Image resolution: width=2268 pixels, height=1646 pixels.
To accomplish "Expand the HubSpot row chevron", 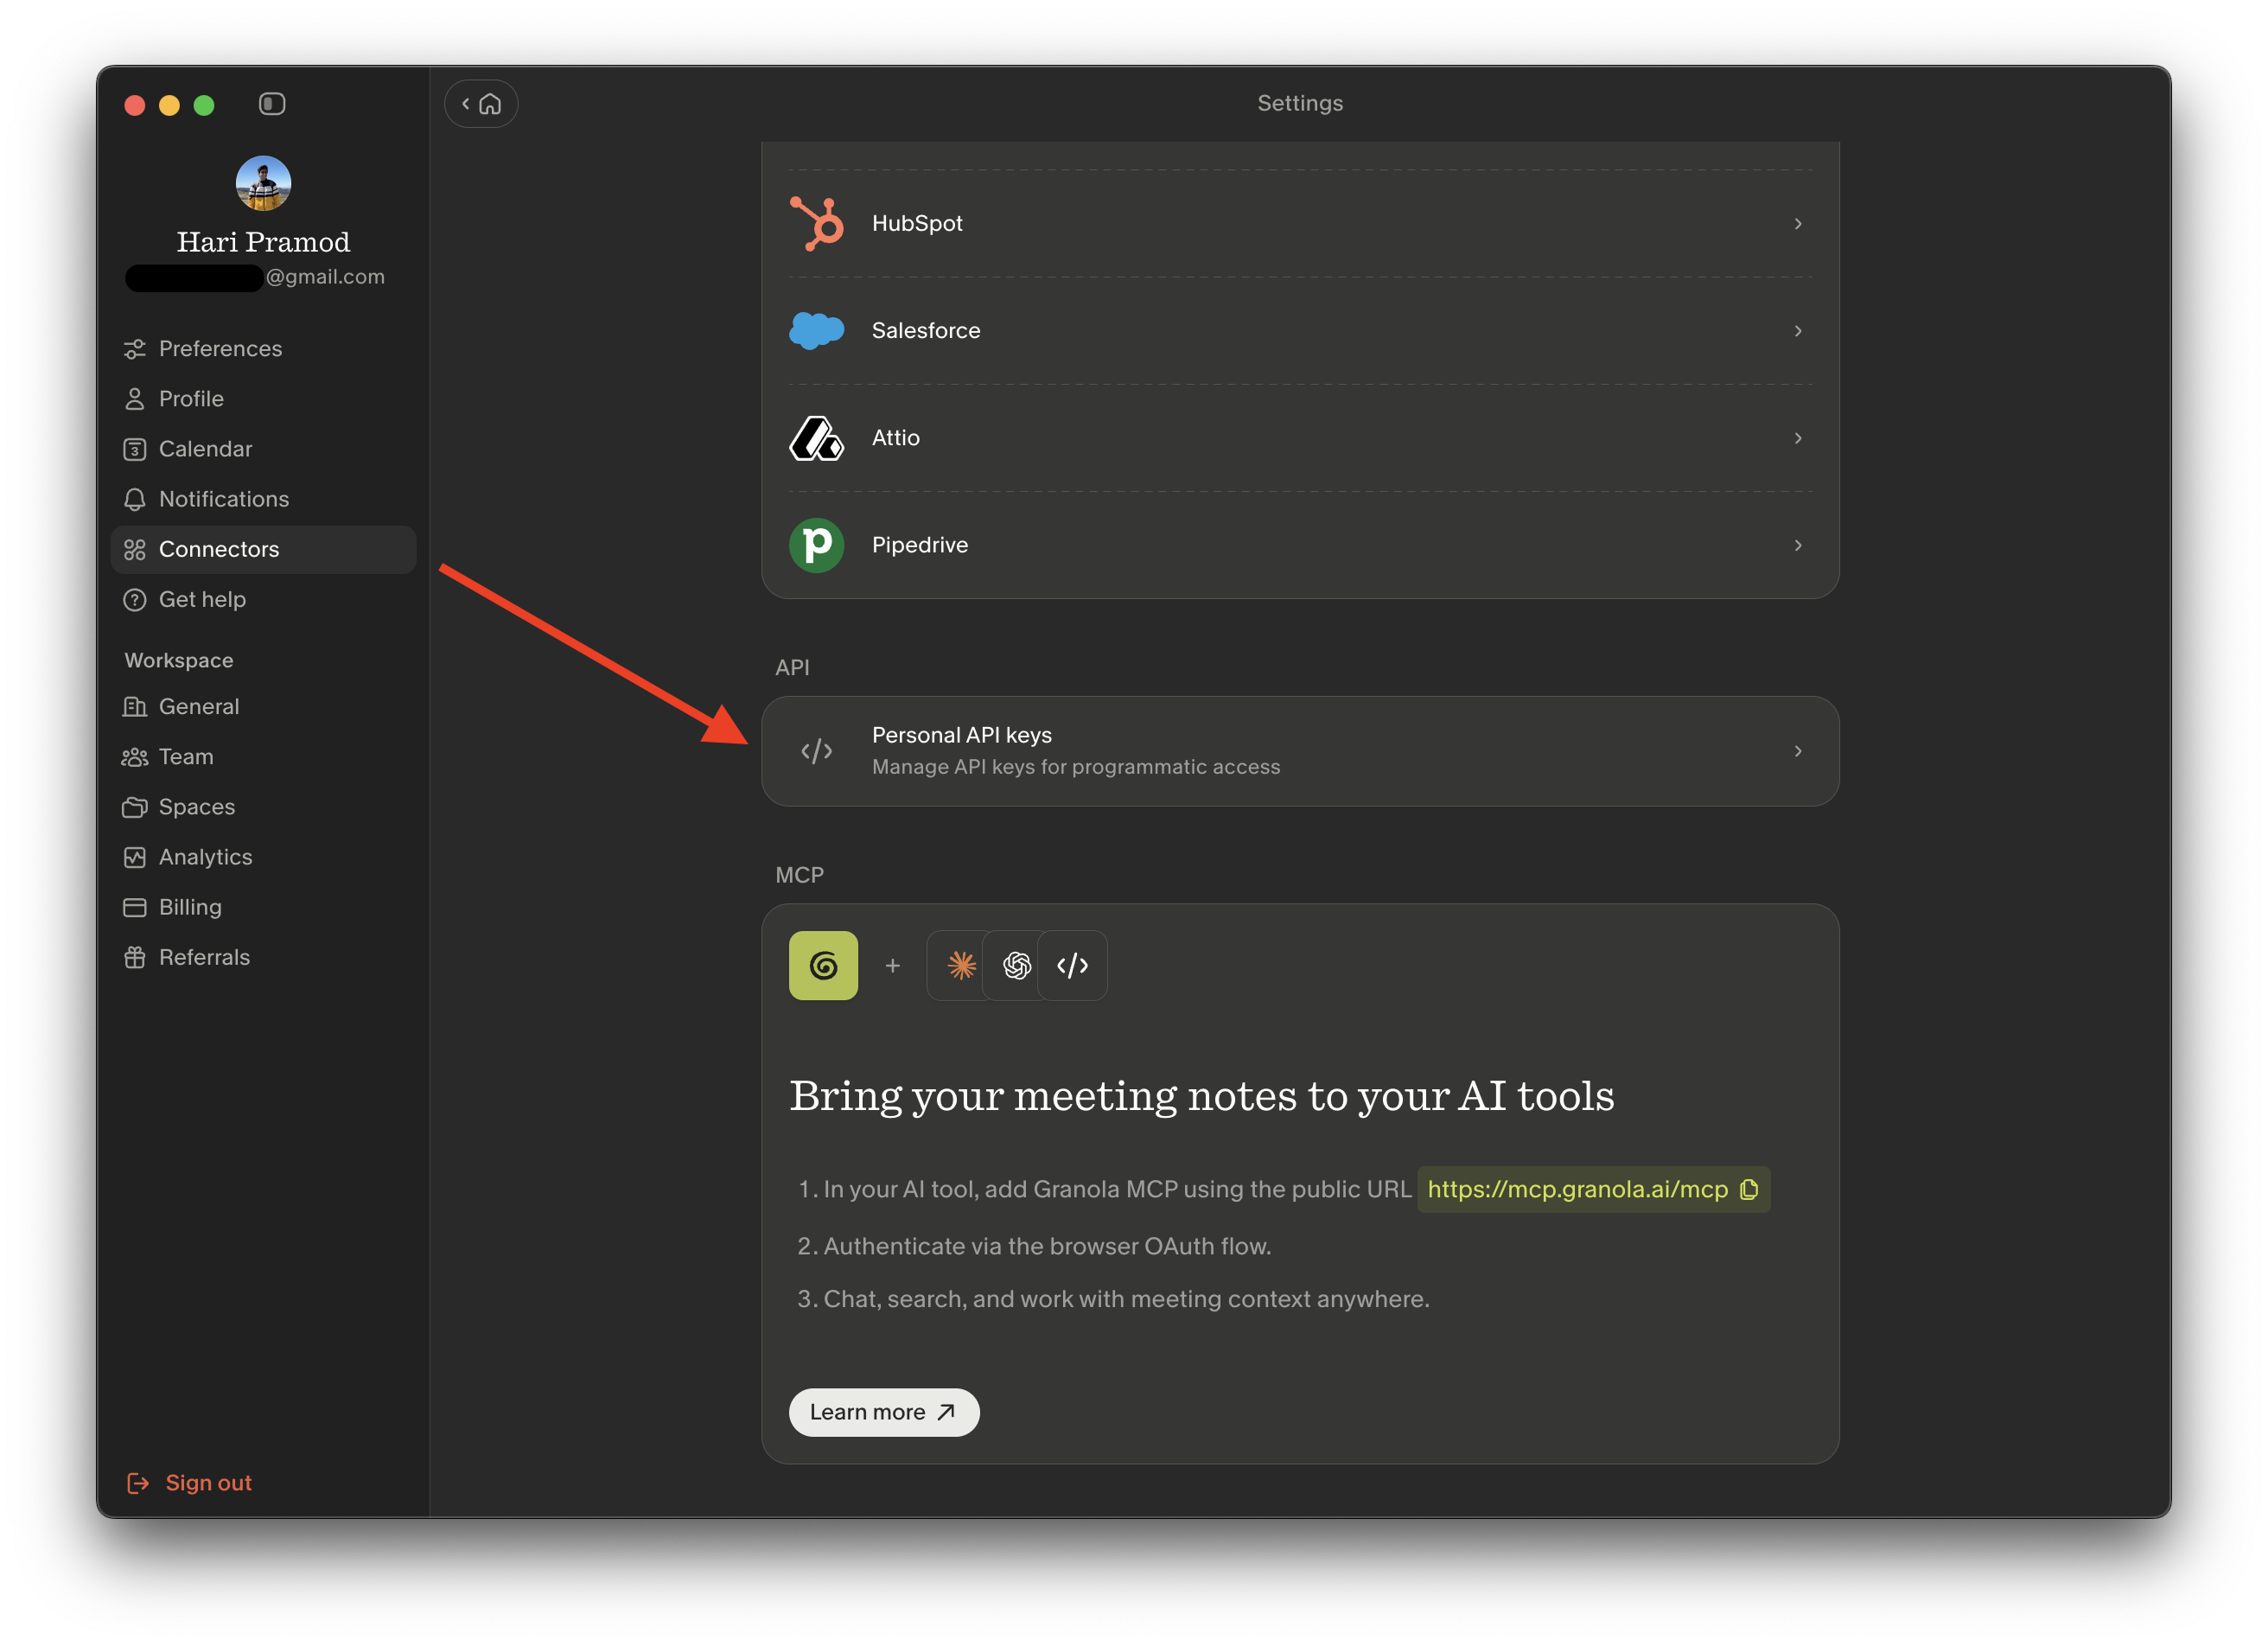I will point(1798,223).
